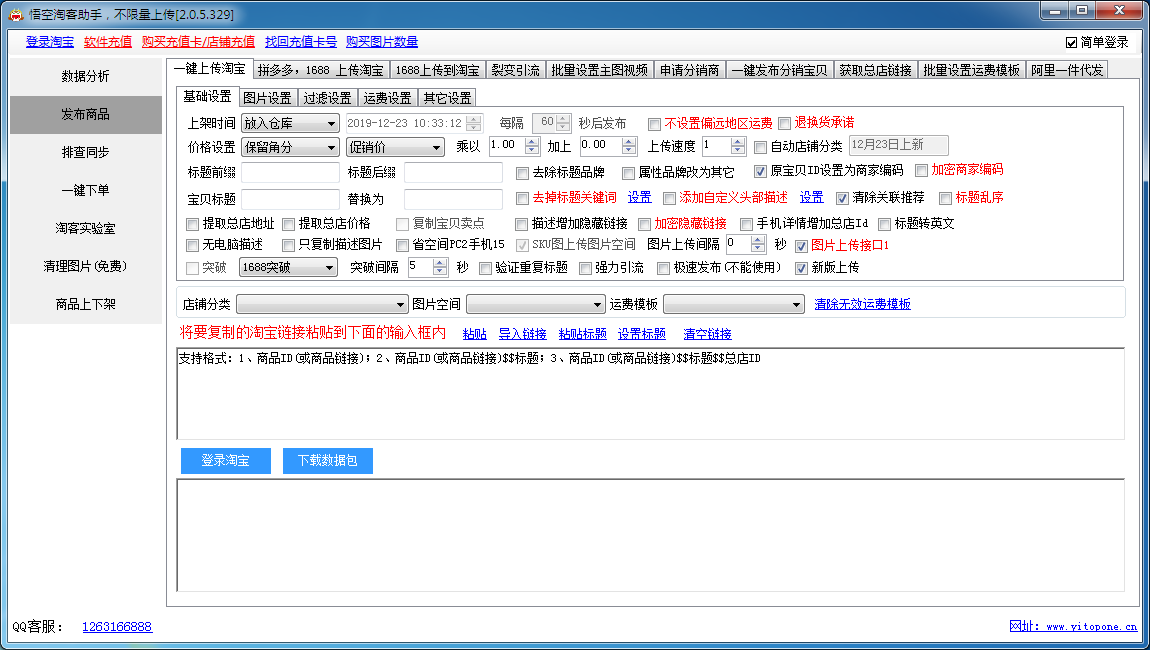Click the Taobao links text area
The image size is (1150, 650).
(651, 394)
